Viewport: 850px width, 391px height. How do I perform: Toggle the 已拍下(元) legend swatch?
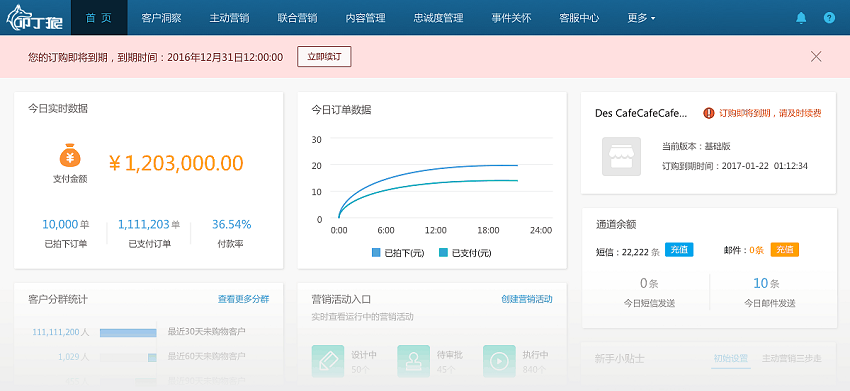tap(376, 252)
